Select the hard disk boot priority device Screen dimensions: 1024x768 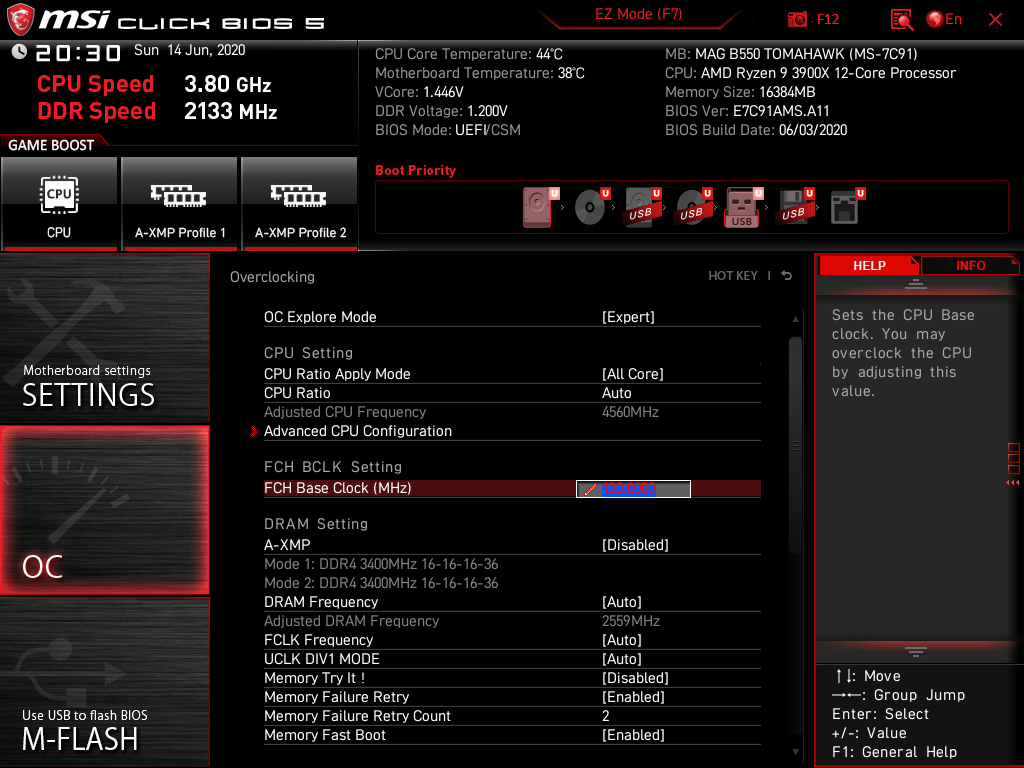[540, 207]
